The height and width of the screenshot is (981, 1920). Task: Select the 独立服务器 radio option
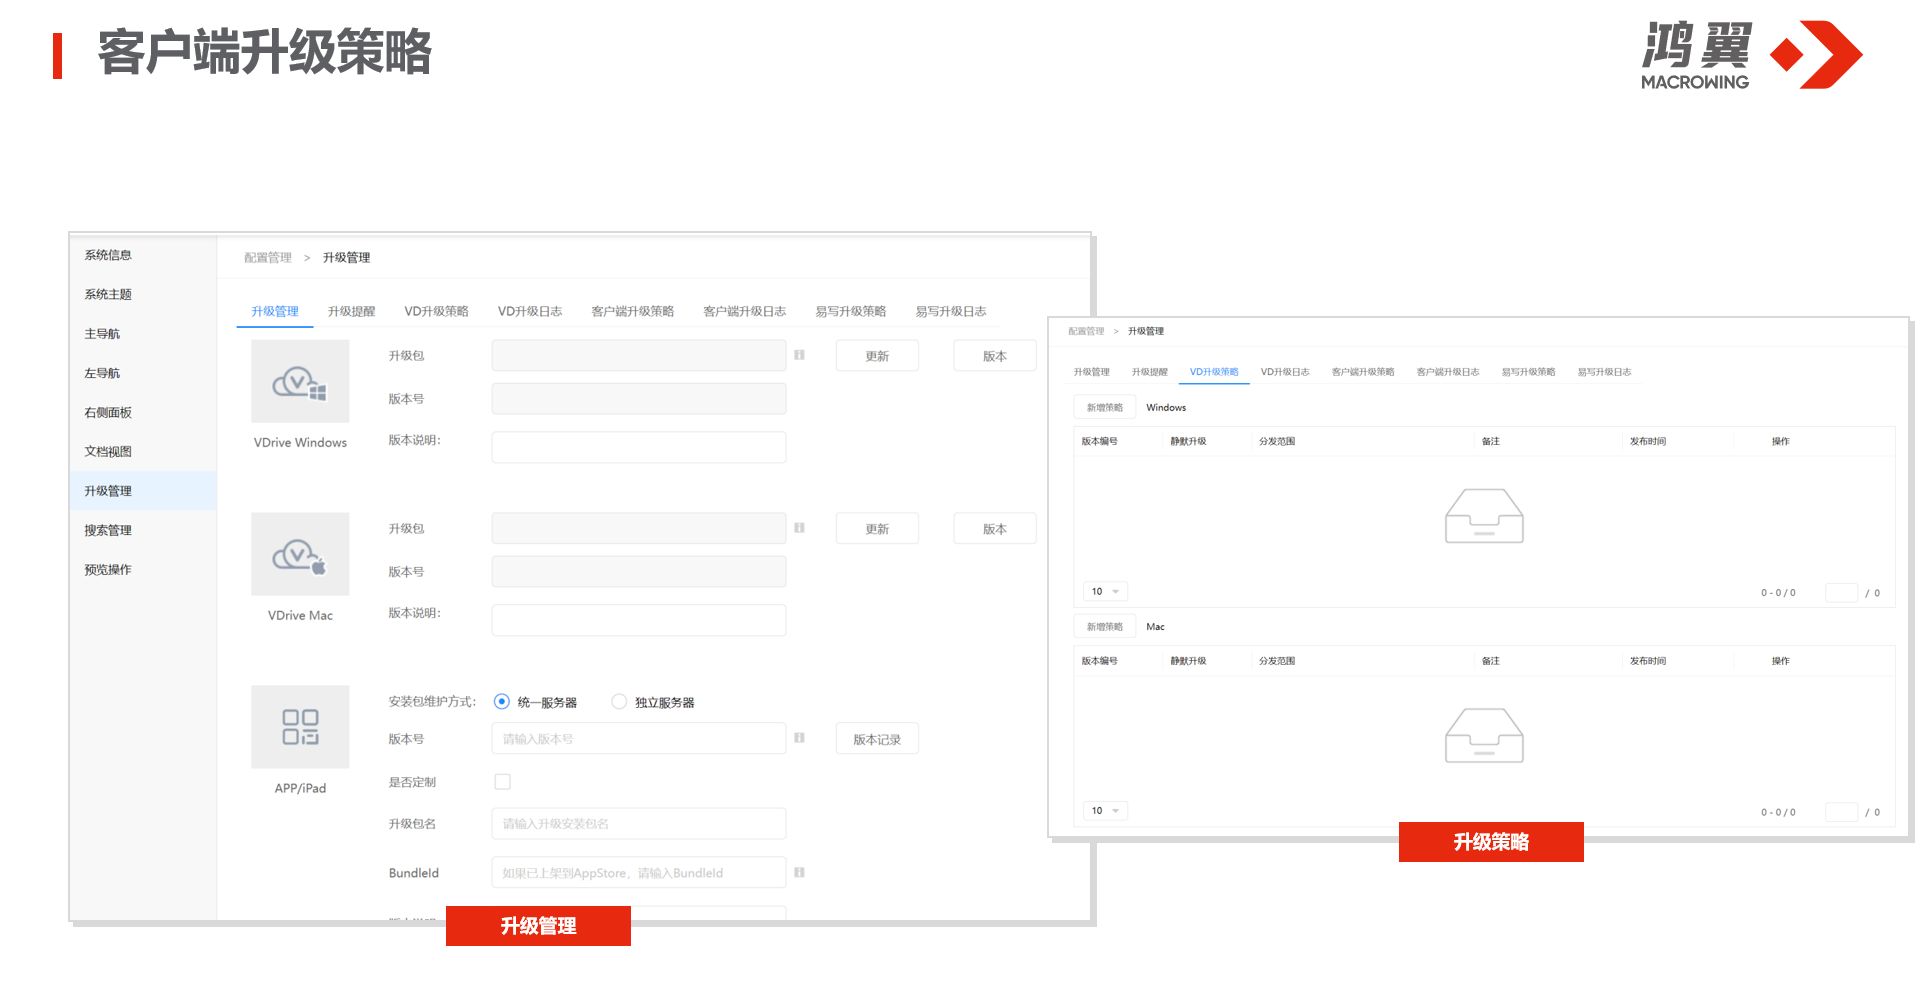tap(619, 702)
